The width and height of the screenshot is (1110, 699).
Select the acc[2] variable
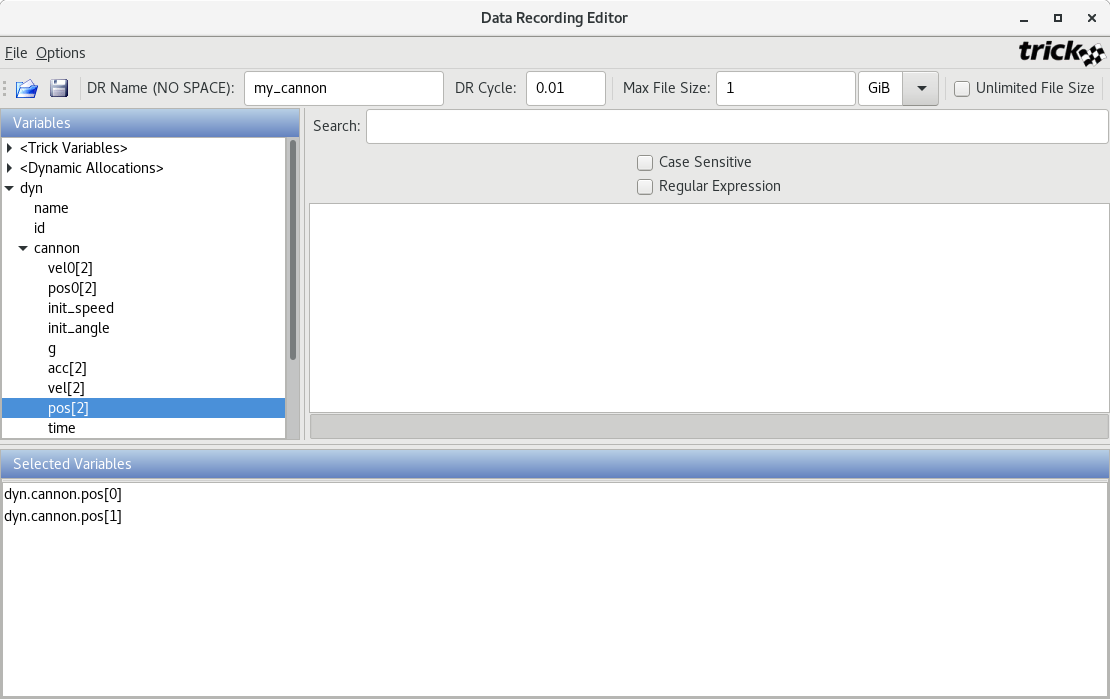point(67,368)
